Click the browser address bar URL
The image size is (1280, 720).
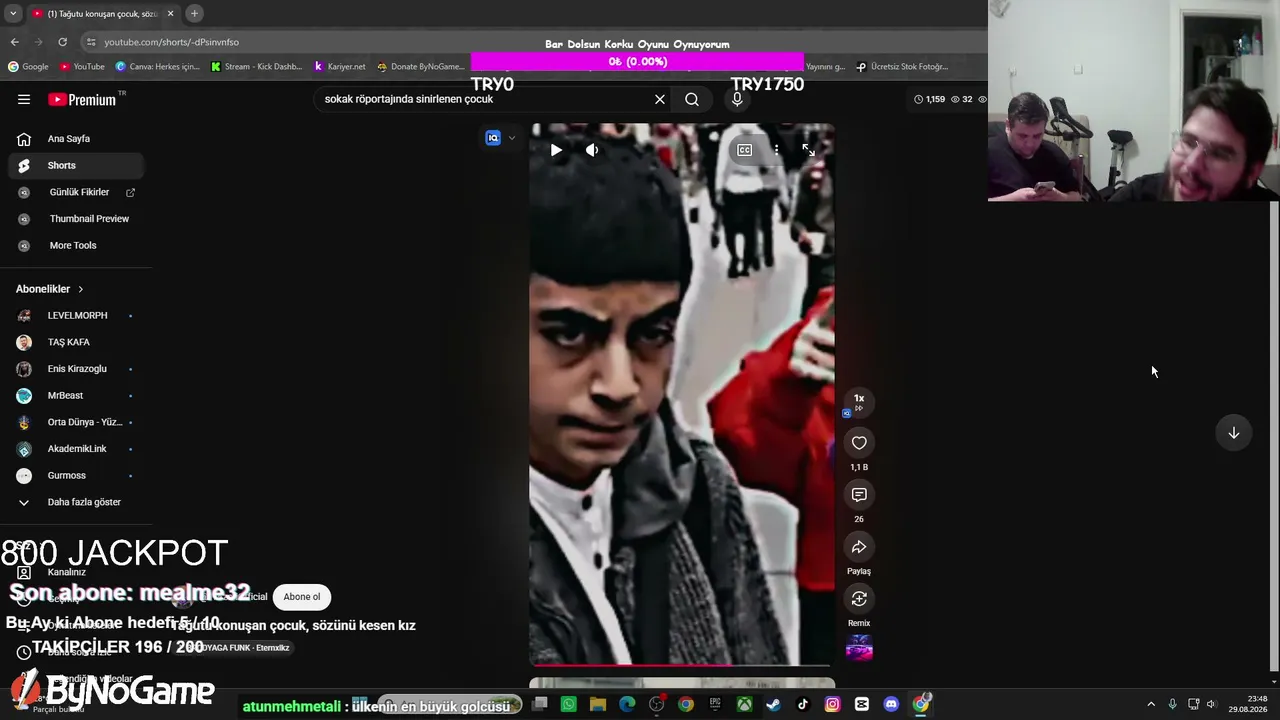click(x=172, y=42)
